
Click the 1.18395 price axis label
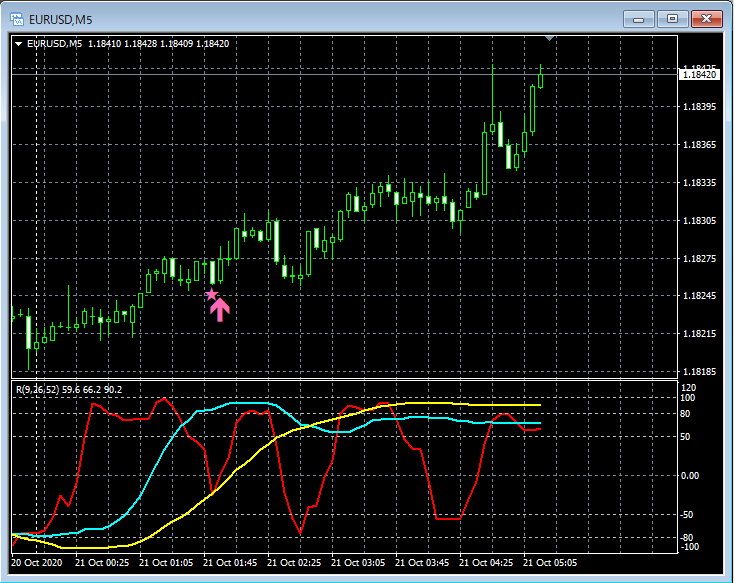pyautogui.click(x=699, y=107)
